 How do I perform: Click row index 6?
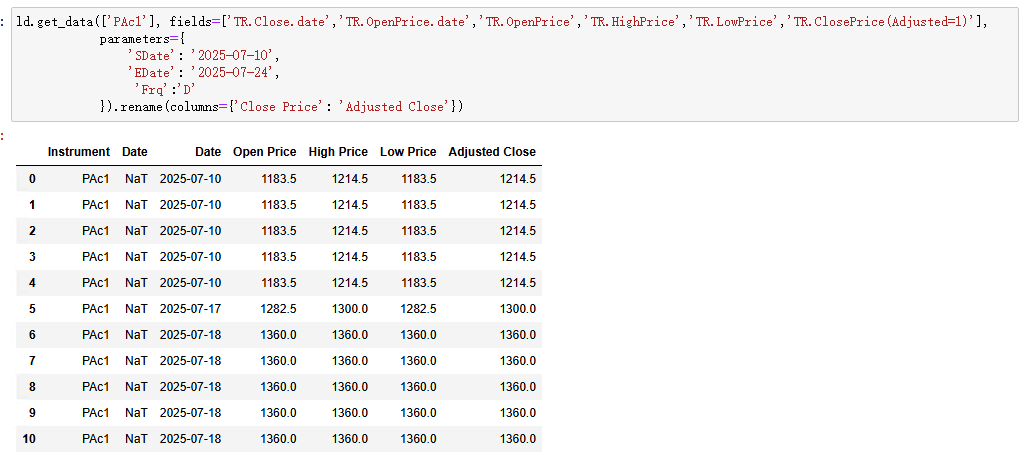coord(32,335)
